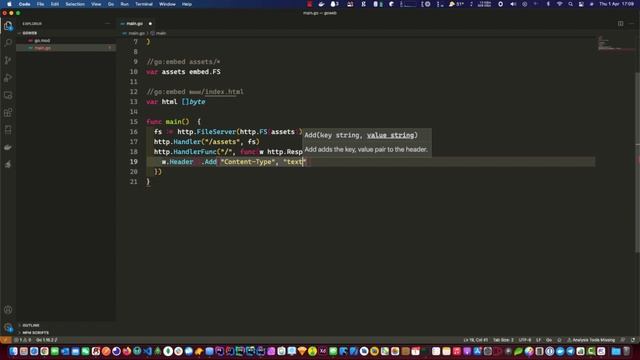Viewport: 640px width, 360px height.
Task: Open the Accounts icon in activity bar
Action: [8, 310]
